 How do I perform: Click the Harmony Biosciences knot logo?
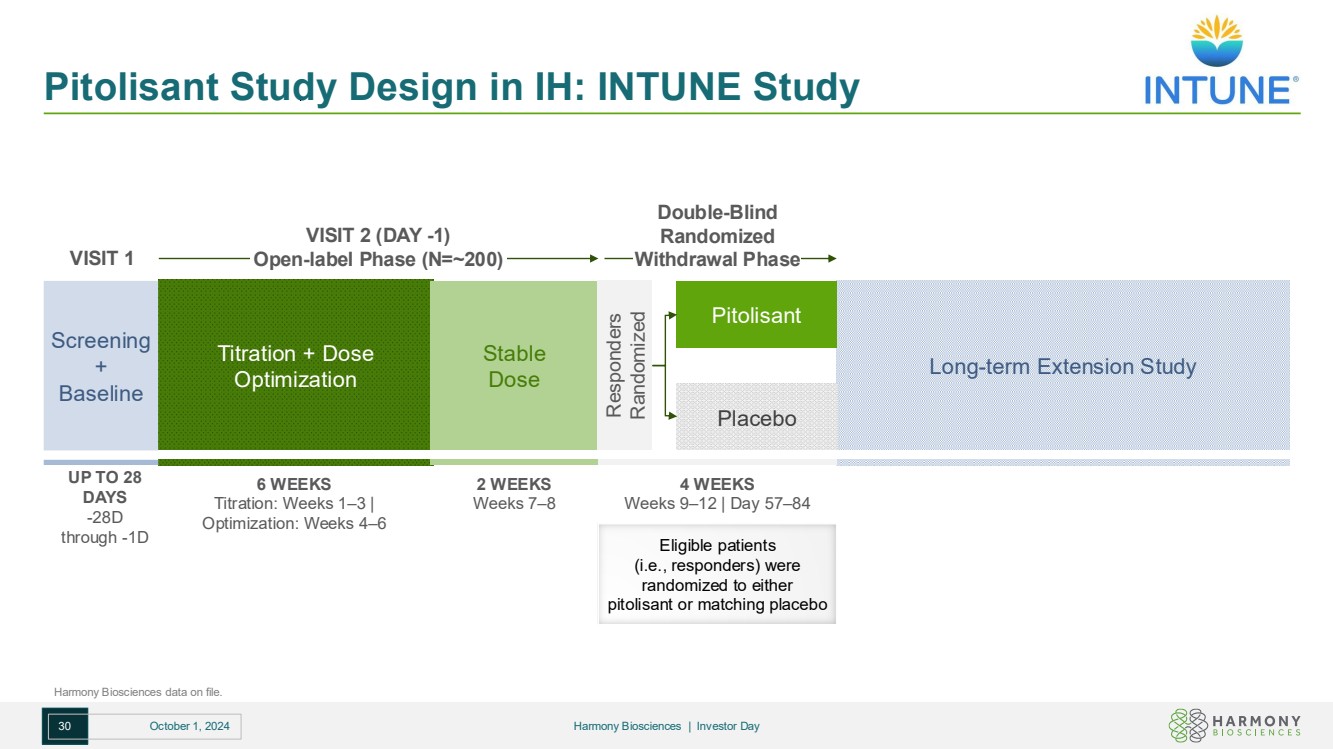(1186, 725)
